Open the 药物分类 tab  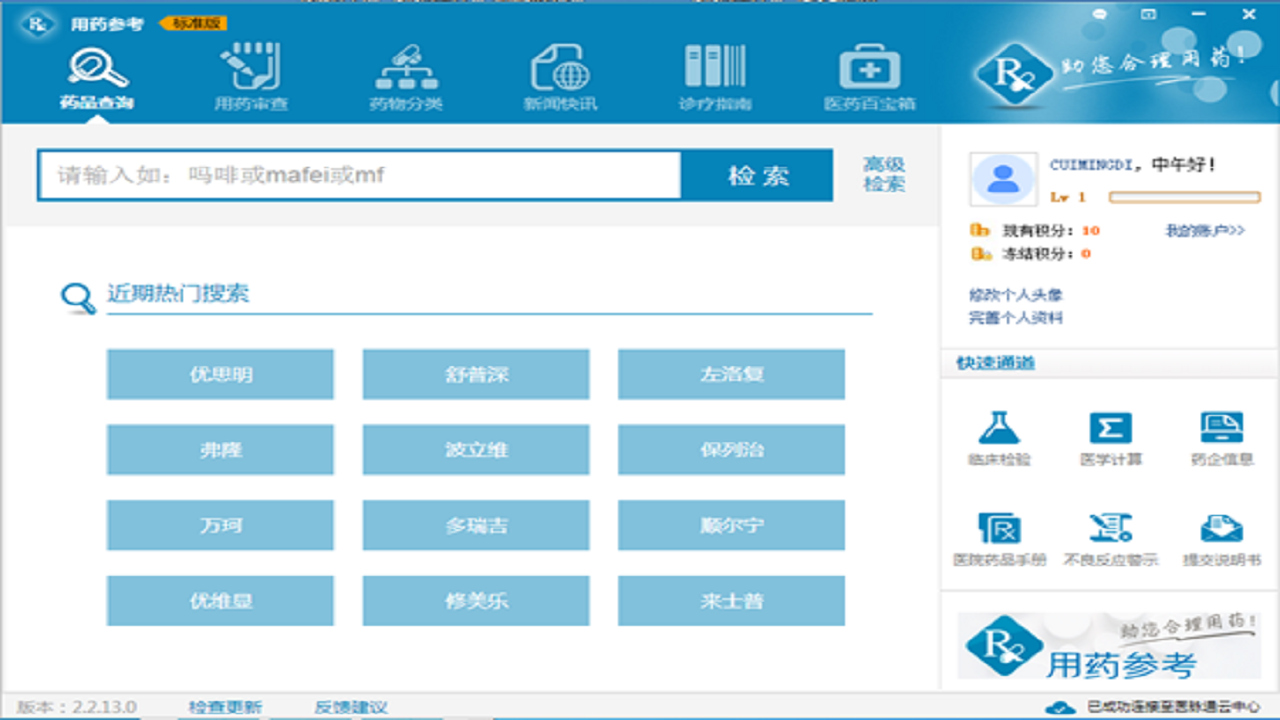pos(405,77)
